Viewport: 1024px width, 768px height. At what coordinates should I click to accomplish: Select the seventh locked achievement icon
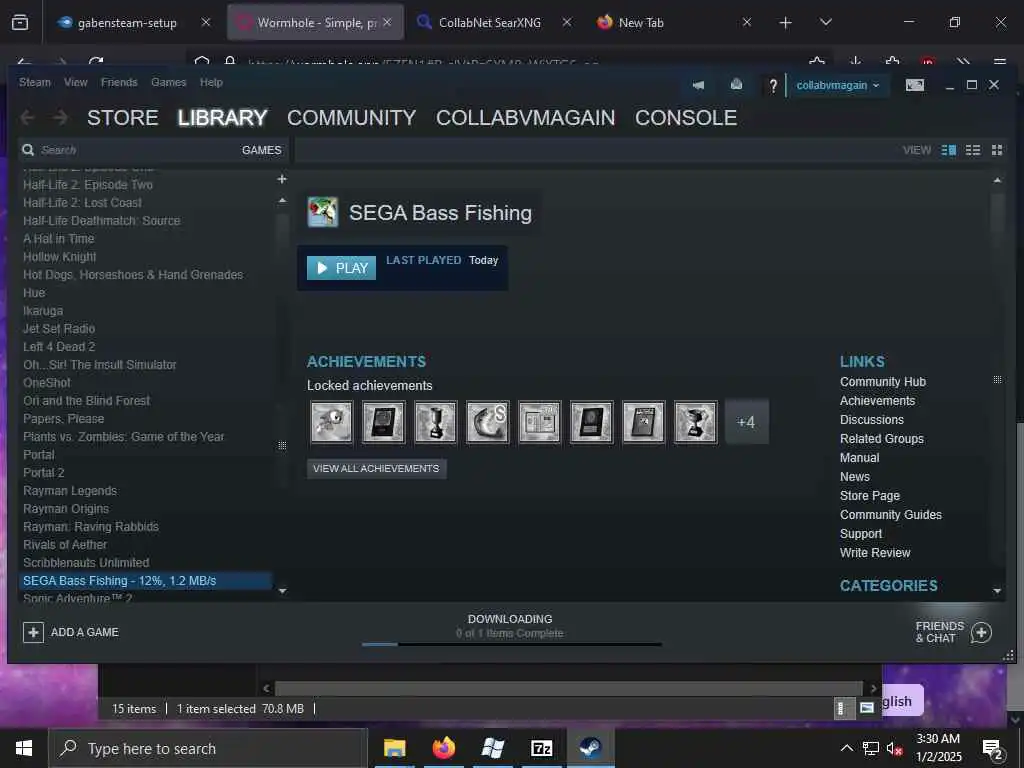[x=643, y=422]
